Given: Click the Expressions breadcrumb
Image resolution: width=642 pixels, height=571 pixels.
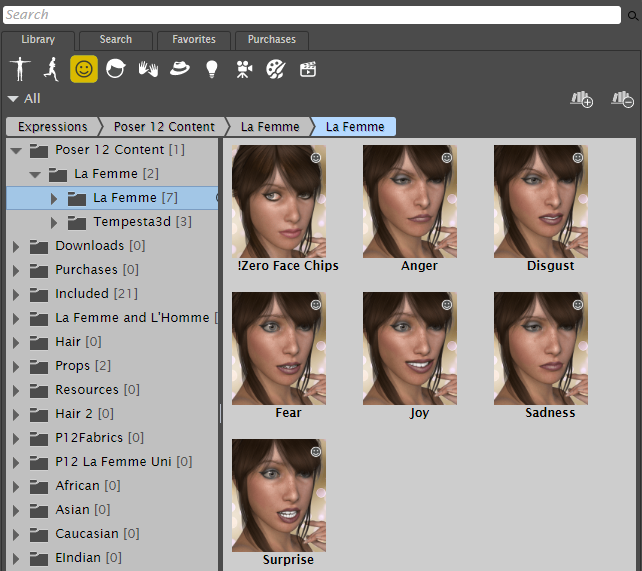Looking at the screenshot, I should pyautogui.click(x=51, y=127).
